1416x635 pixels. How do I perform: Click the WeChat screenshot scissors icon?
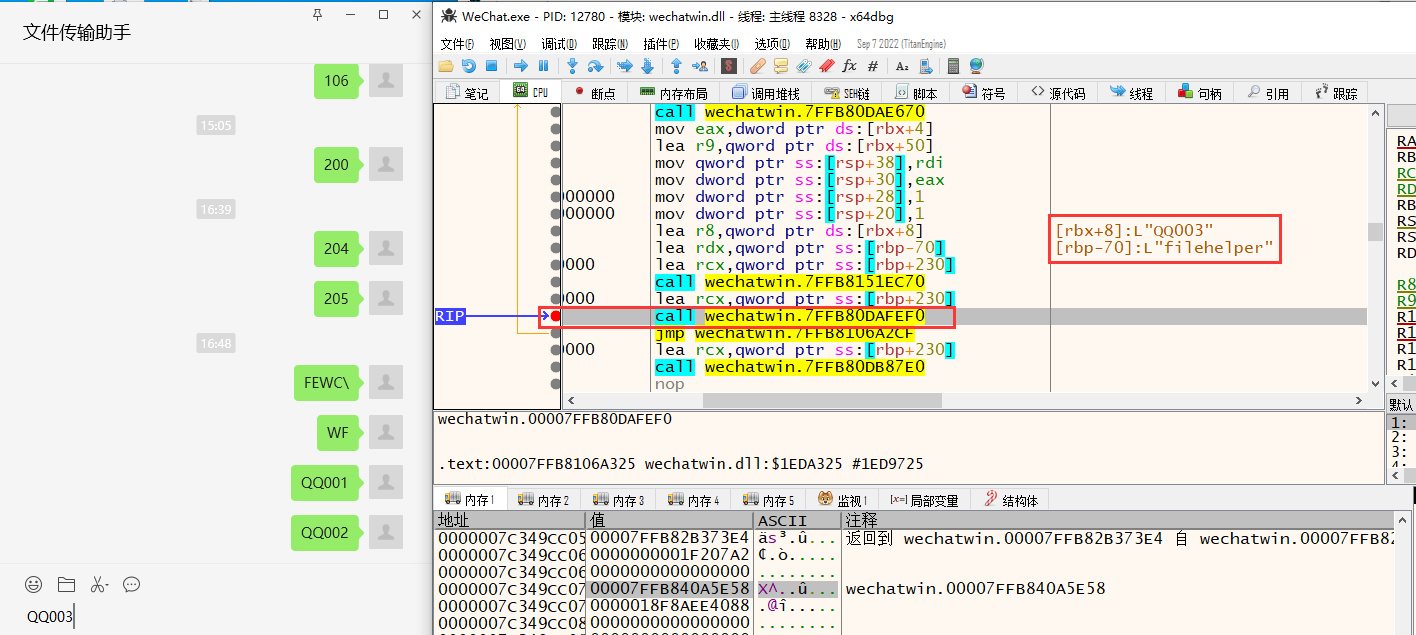[x=98, y=584]
